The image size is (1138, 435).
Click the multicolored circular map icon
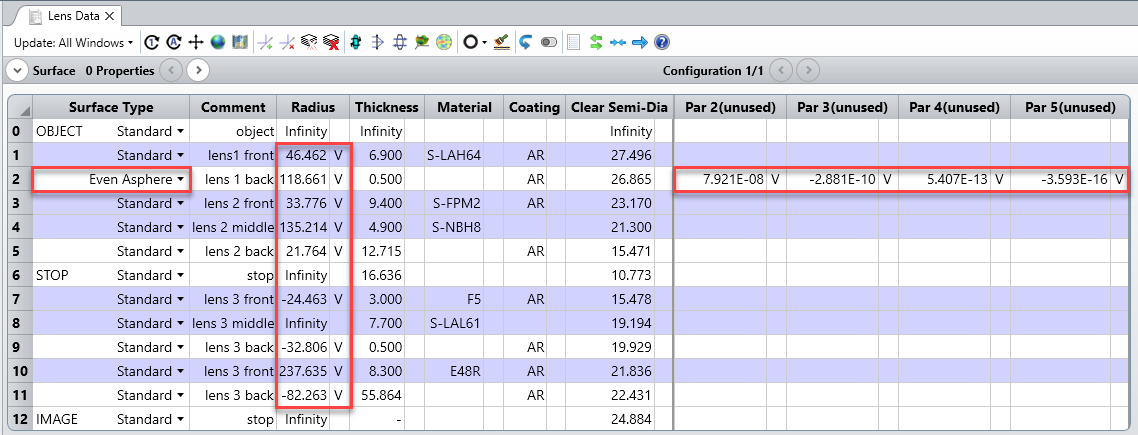pos(443,43)
